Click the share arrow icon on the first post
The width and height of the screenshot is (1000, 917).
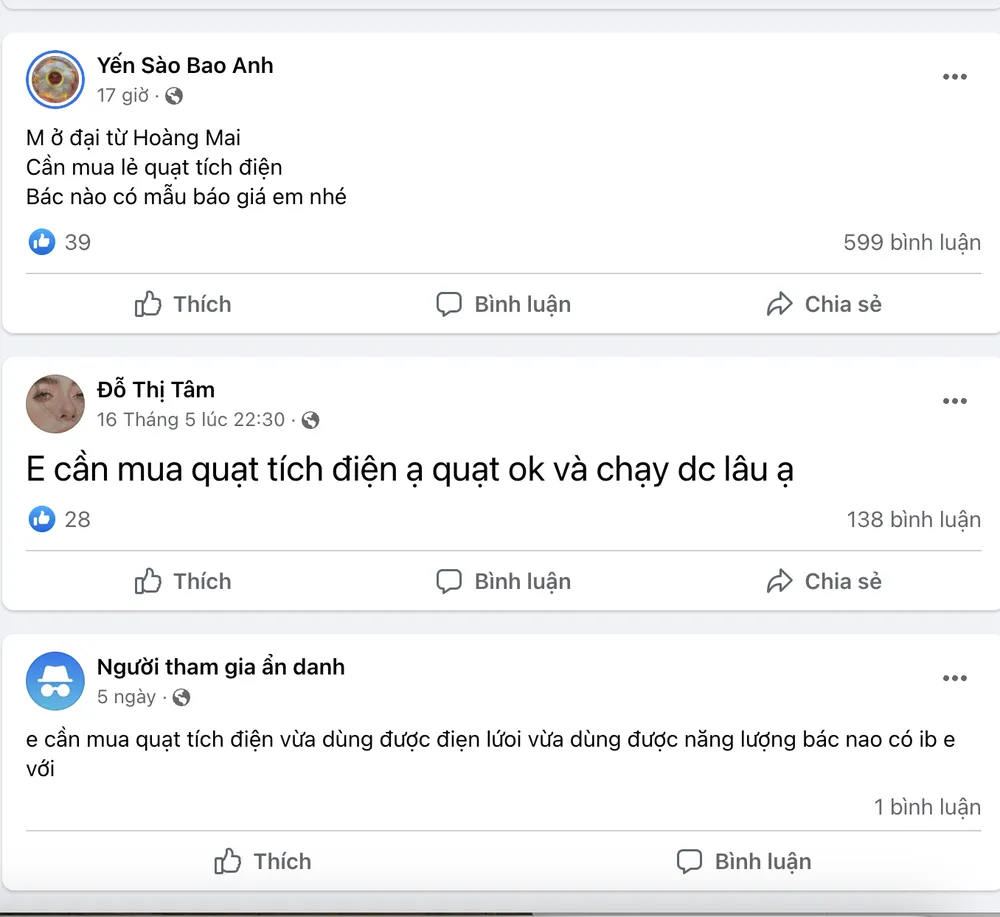pos(779,304)
